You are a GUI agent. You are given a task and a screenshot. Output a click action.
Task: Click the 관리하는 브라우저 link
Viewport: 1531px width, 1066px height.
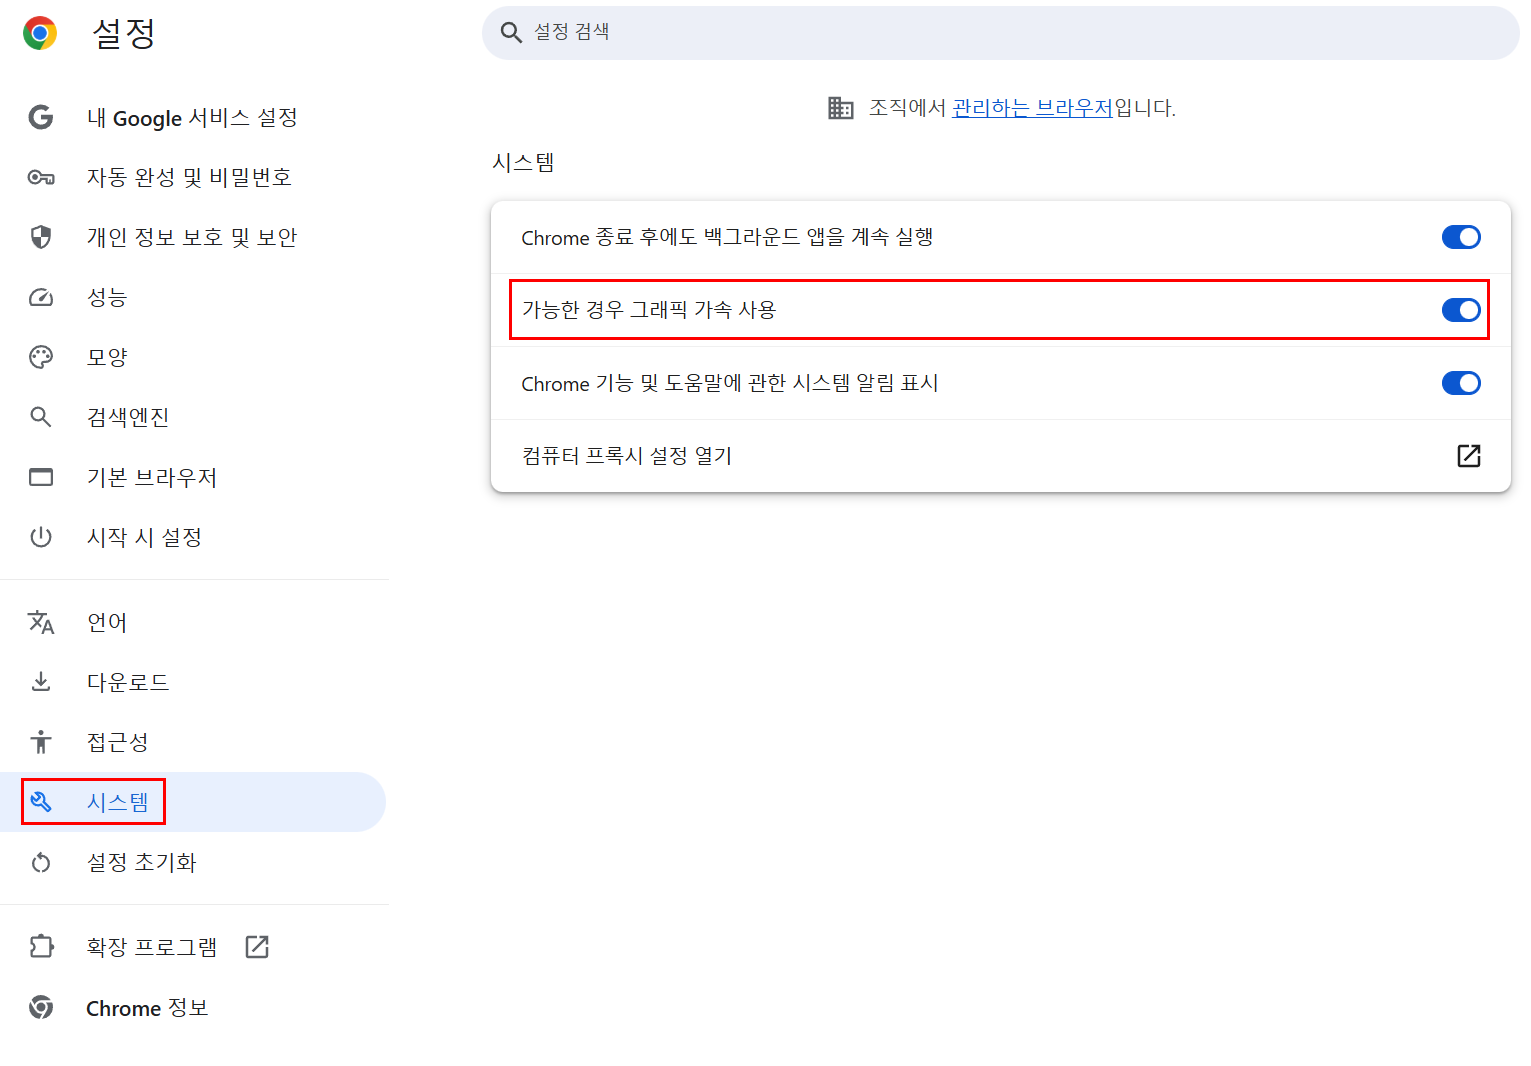[1030, 108]
